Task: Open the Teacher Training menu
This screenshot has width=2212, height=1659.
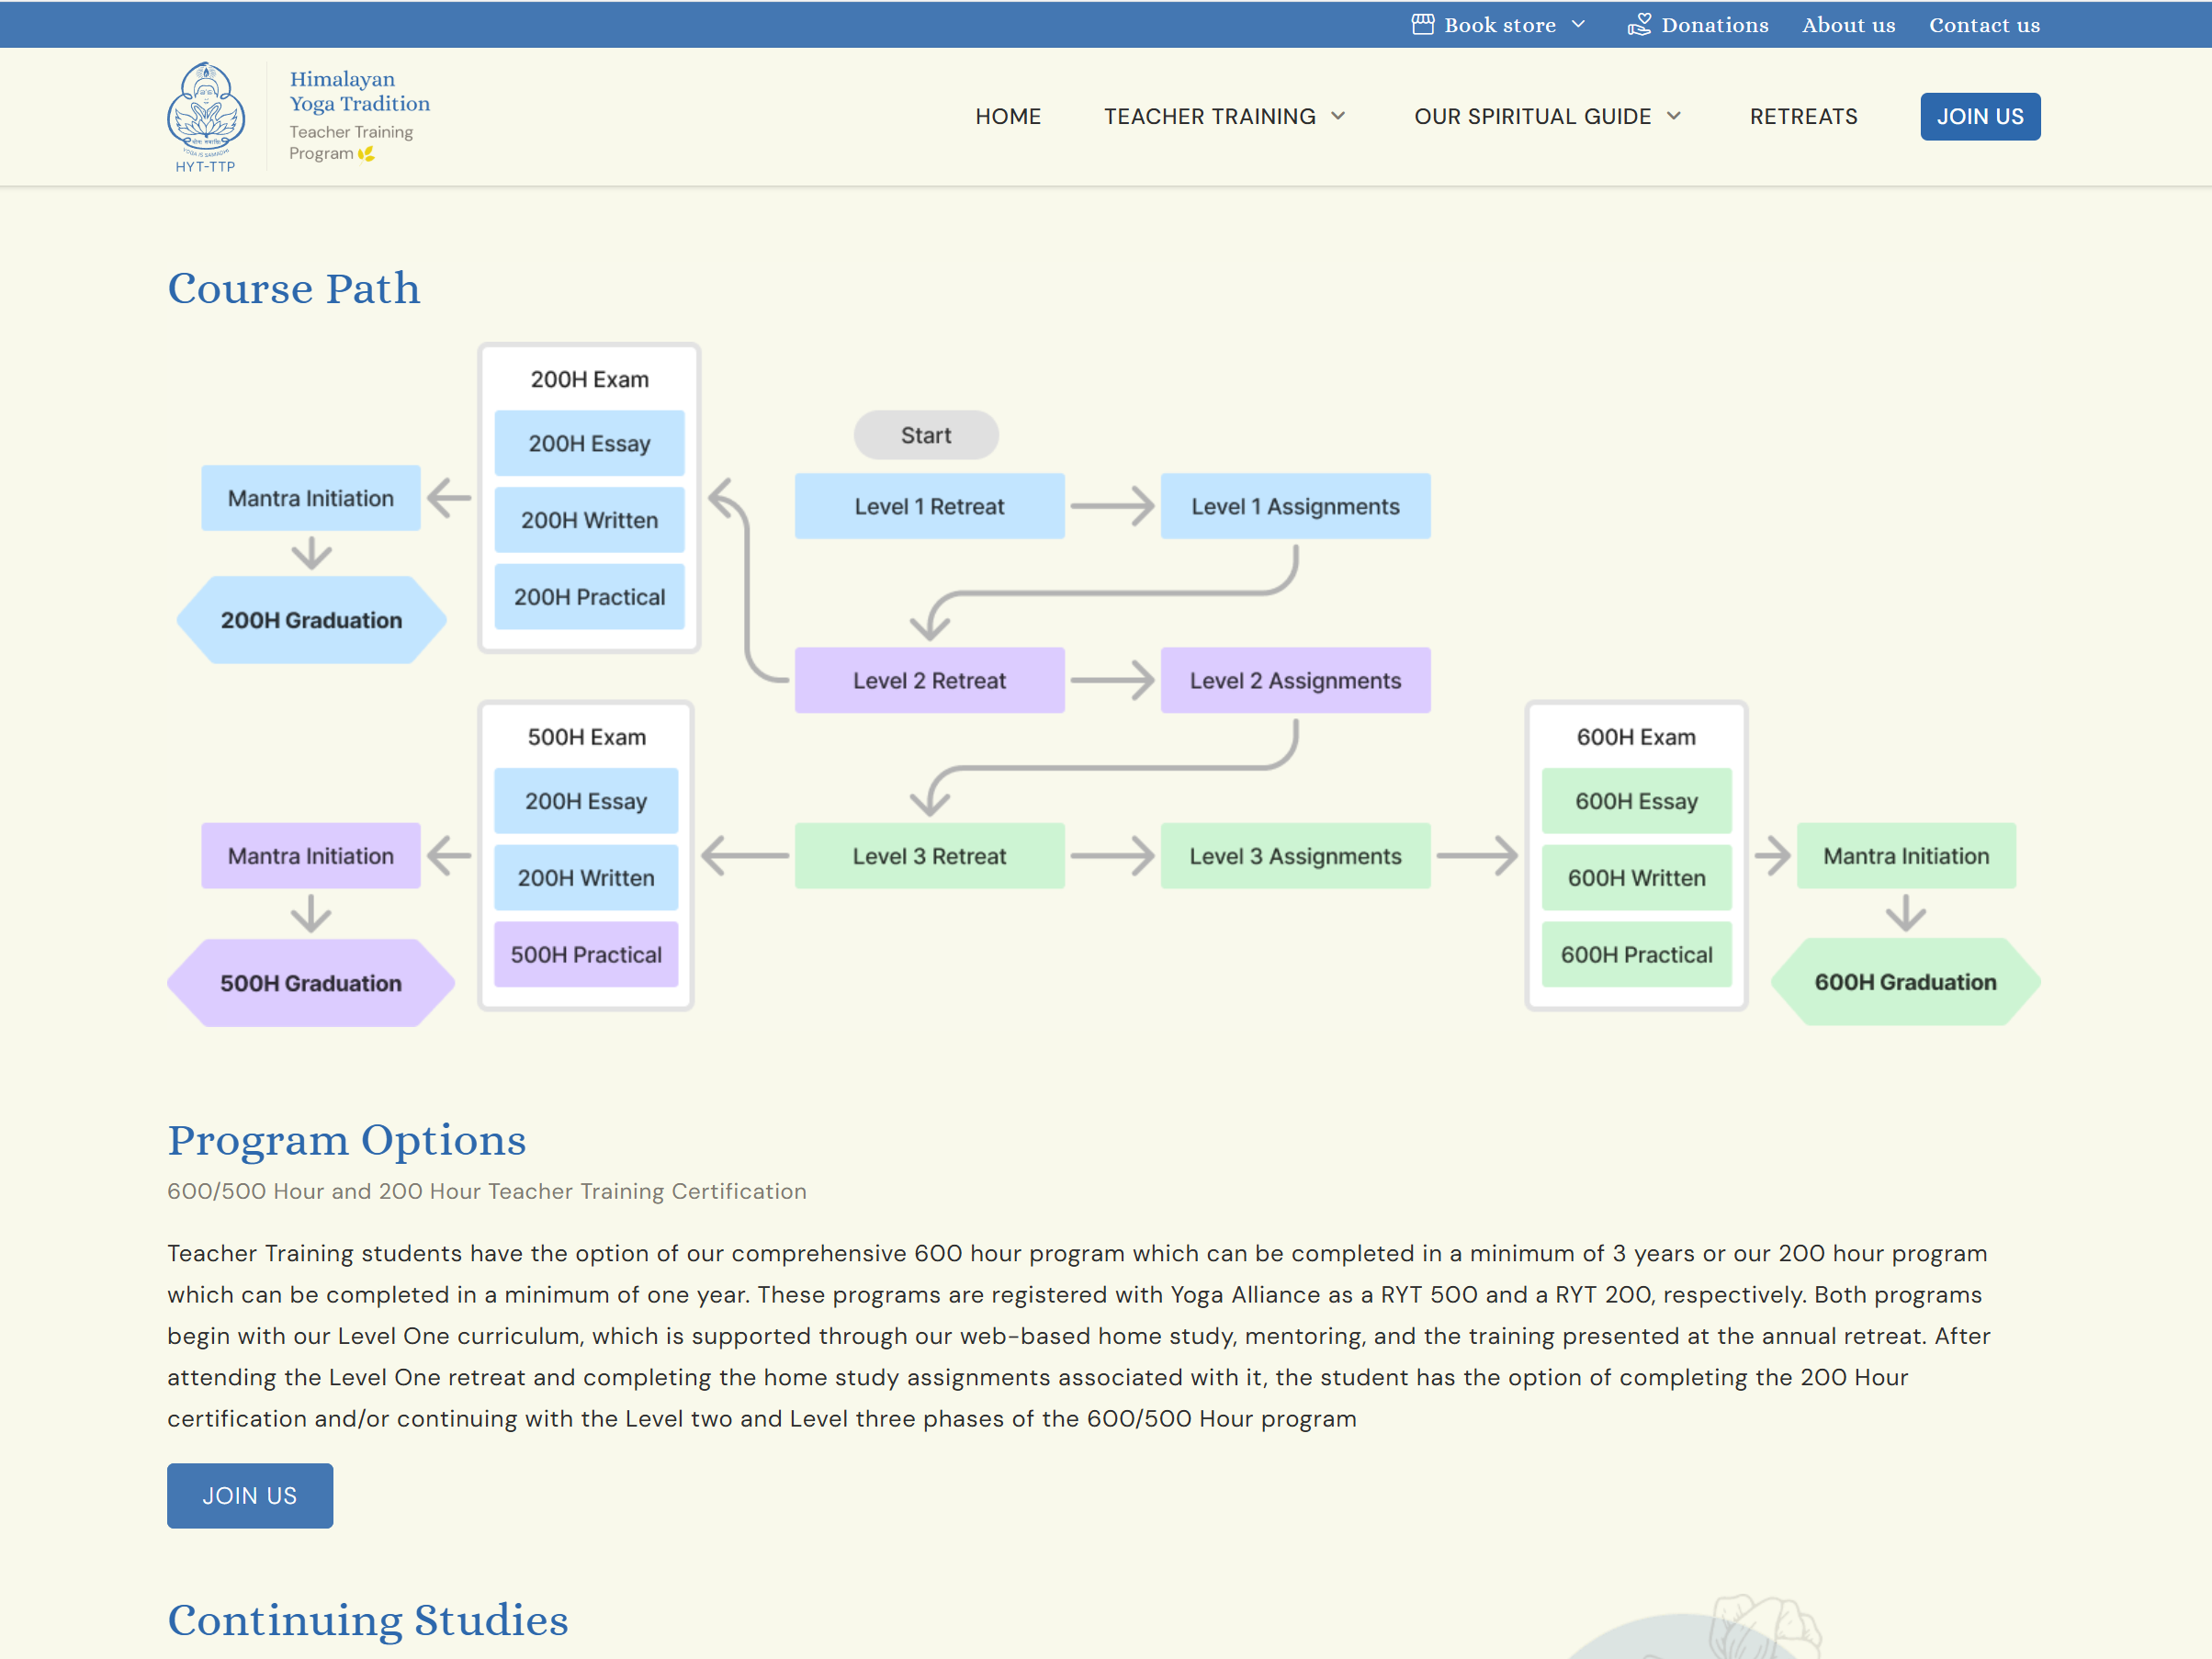Action: click(1210, 116)
